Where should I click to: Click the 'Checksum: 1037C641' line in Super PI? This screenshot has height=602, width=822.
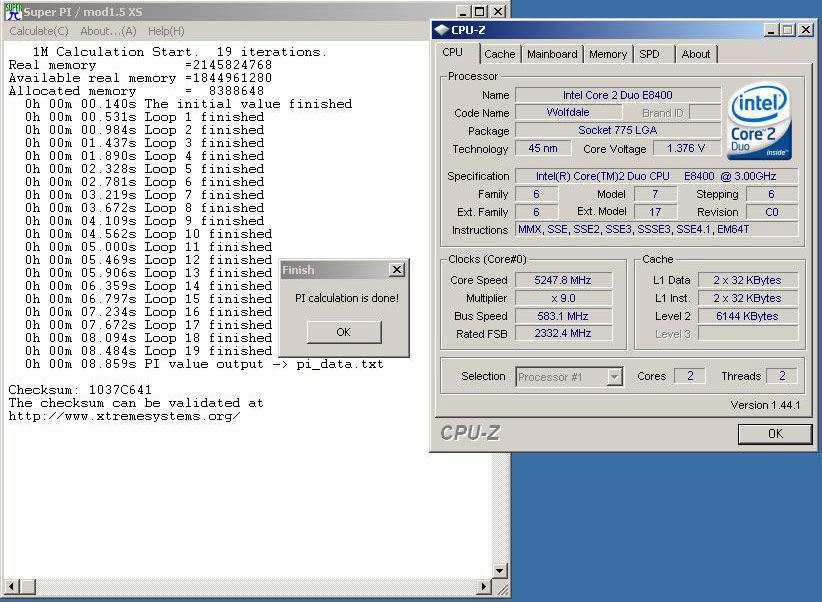coord(80,390)
